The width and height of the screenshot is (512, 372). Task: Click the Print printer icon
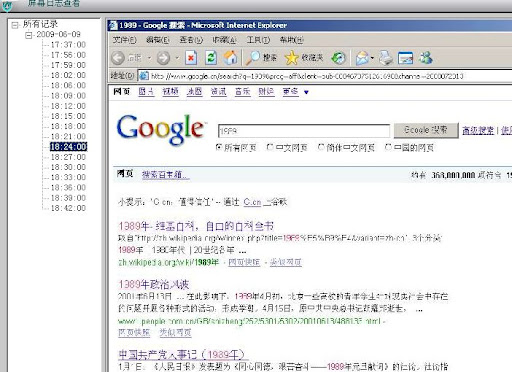click(x=386, y=58)
